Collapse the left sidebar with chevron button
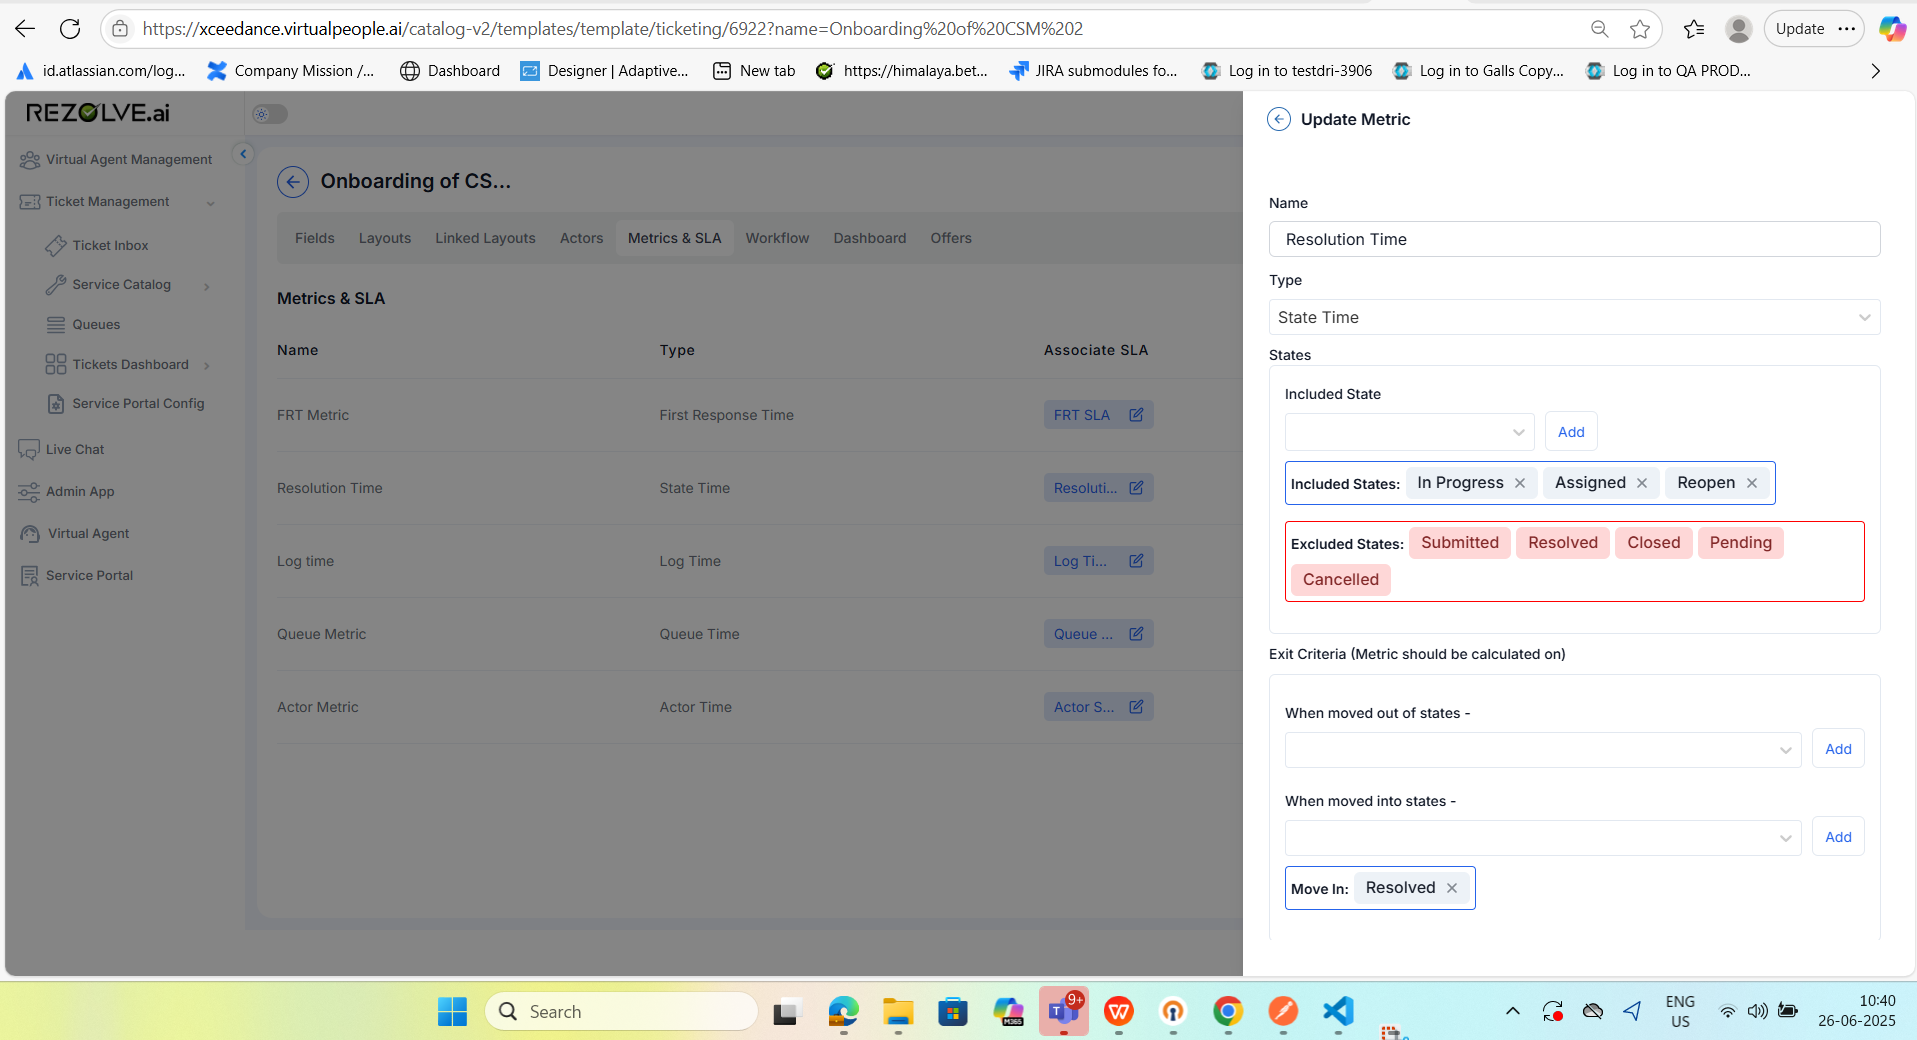The width and height of the screenshot is (1917, 1040). (242, 154)
